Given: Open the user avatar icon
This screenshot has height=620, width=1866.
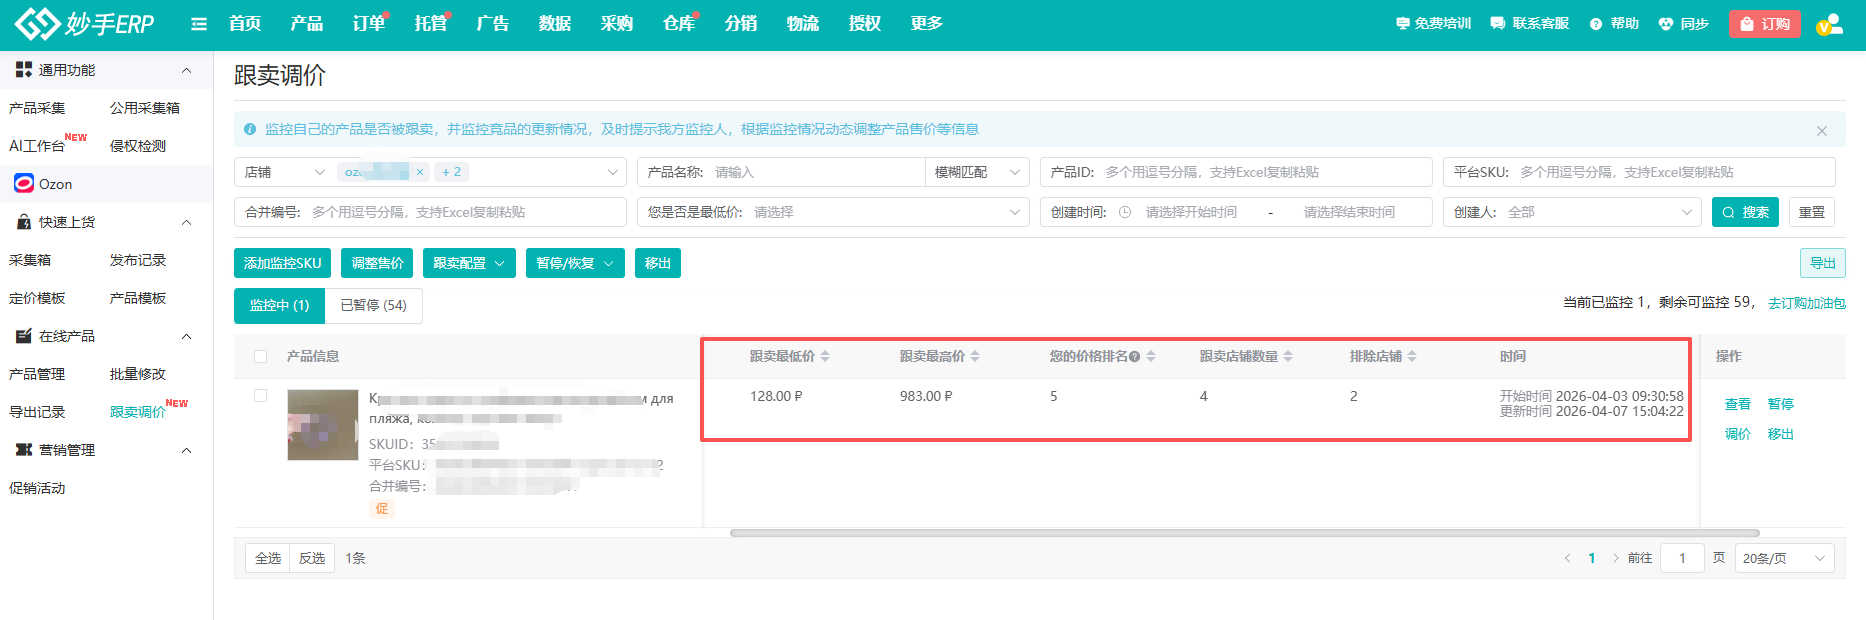Looking at the screenshot, I should [1829, 24].
